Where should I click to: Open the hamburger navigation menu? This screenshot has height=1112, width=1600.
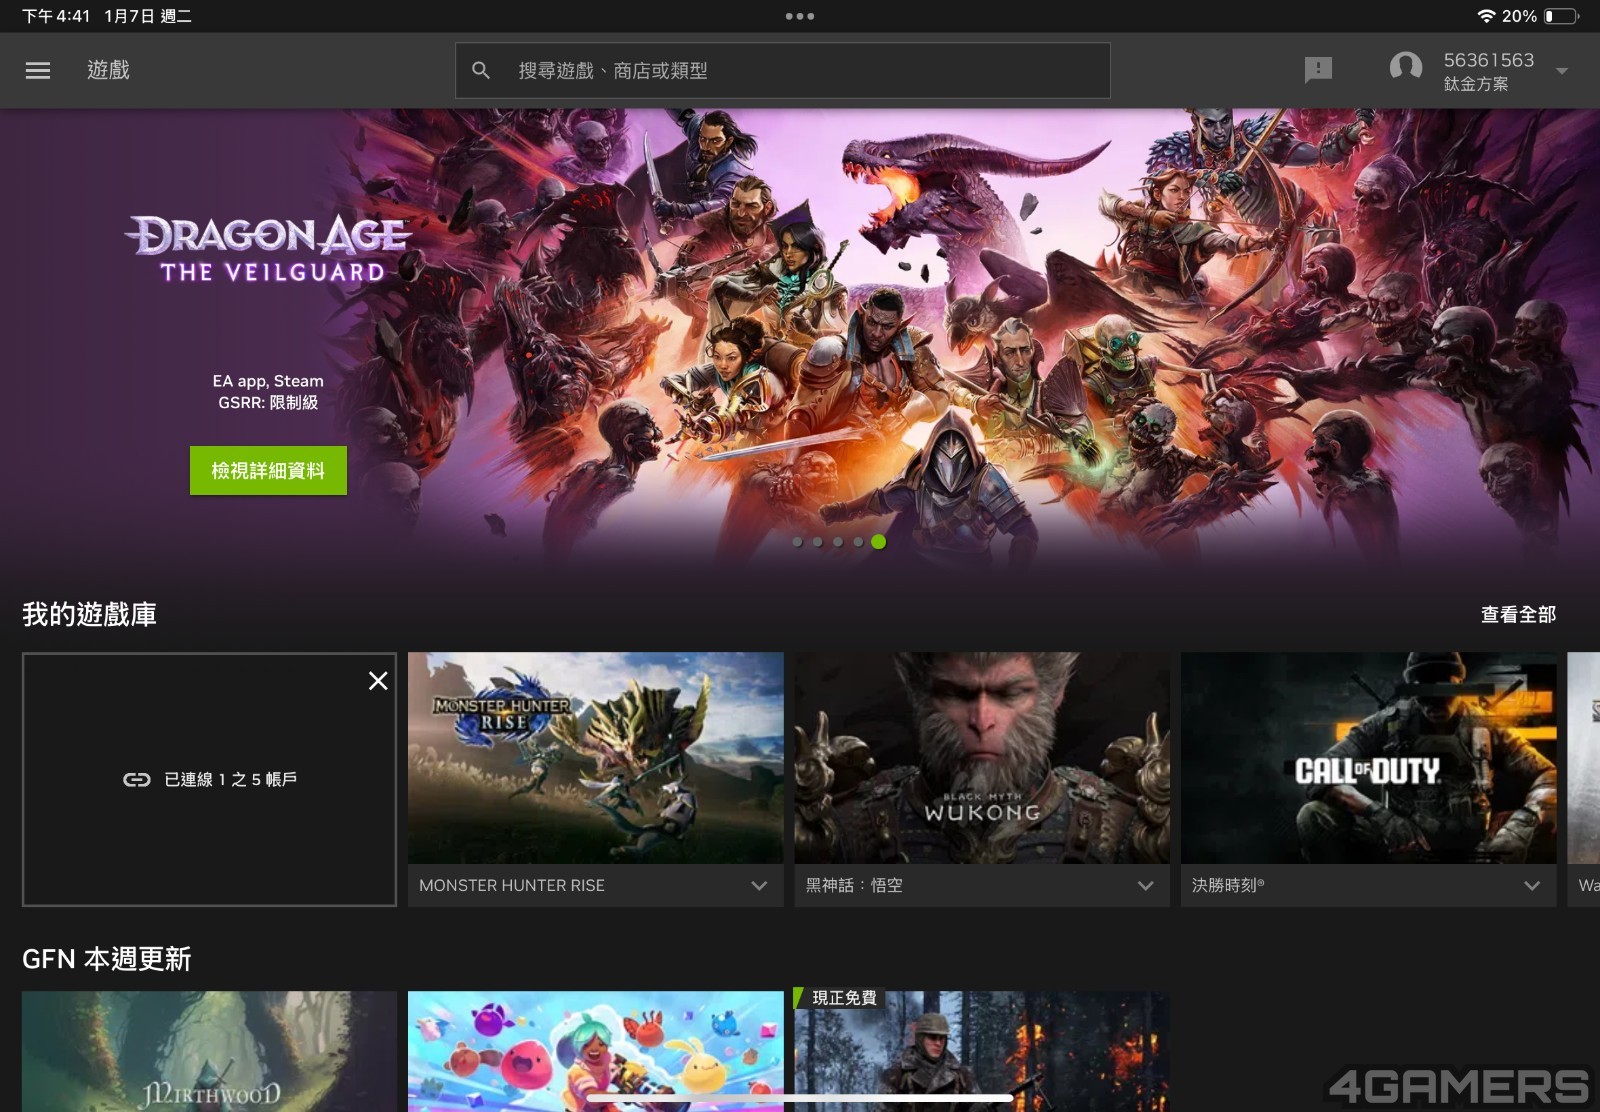[38, 70]
